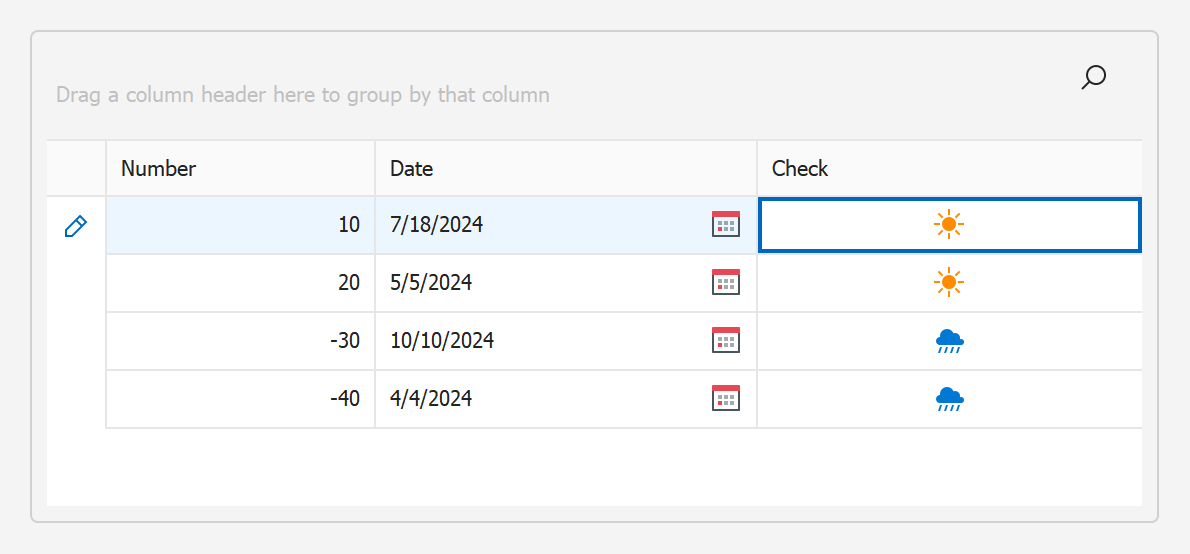Toggle the rain cloud check for the 10/10/2024 row

click(x=948, y=342)
